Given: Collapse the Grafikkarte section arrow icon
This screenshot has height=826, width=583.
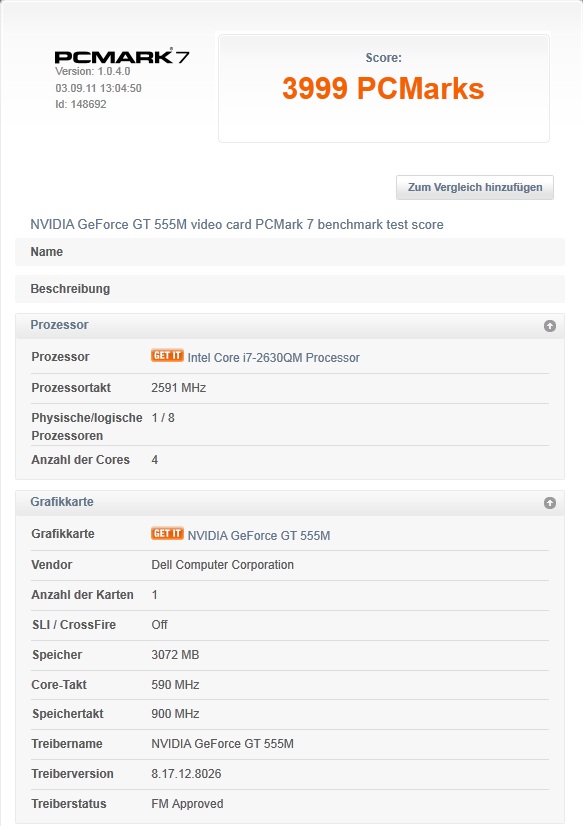Looking at the screenshot, I should (549, 503).
